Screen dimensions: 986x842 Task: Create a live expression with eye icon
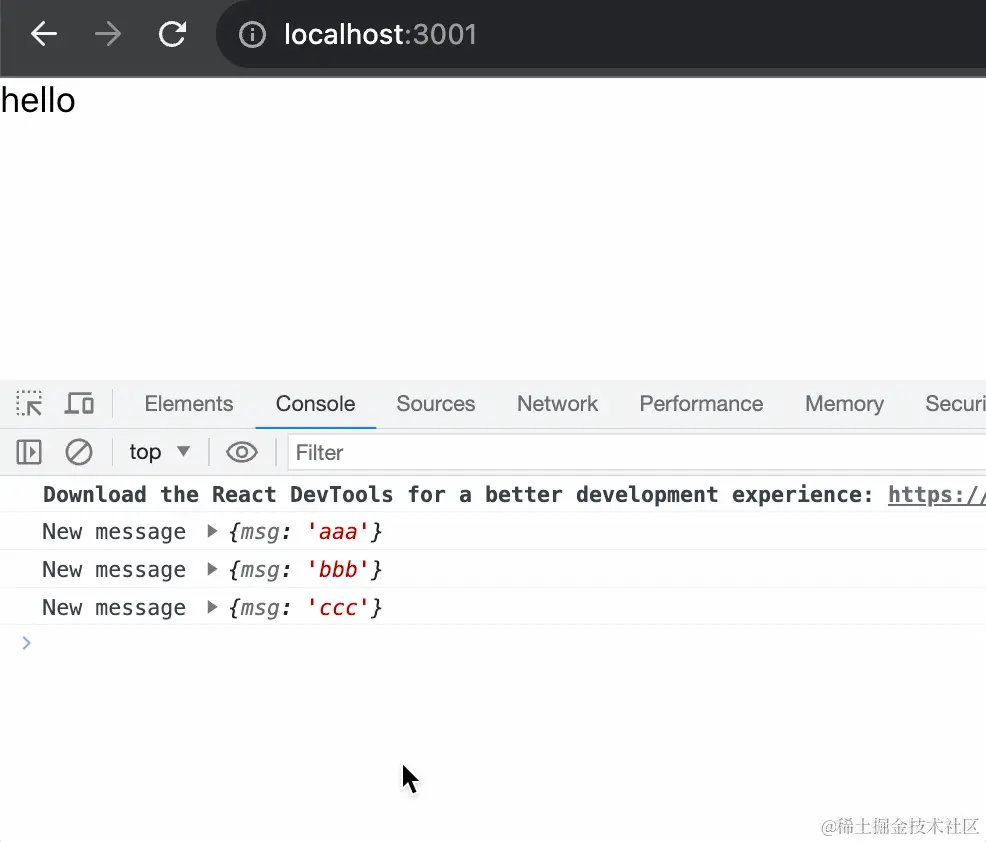point(241,452)
